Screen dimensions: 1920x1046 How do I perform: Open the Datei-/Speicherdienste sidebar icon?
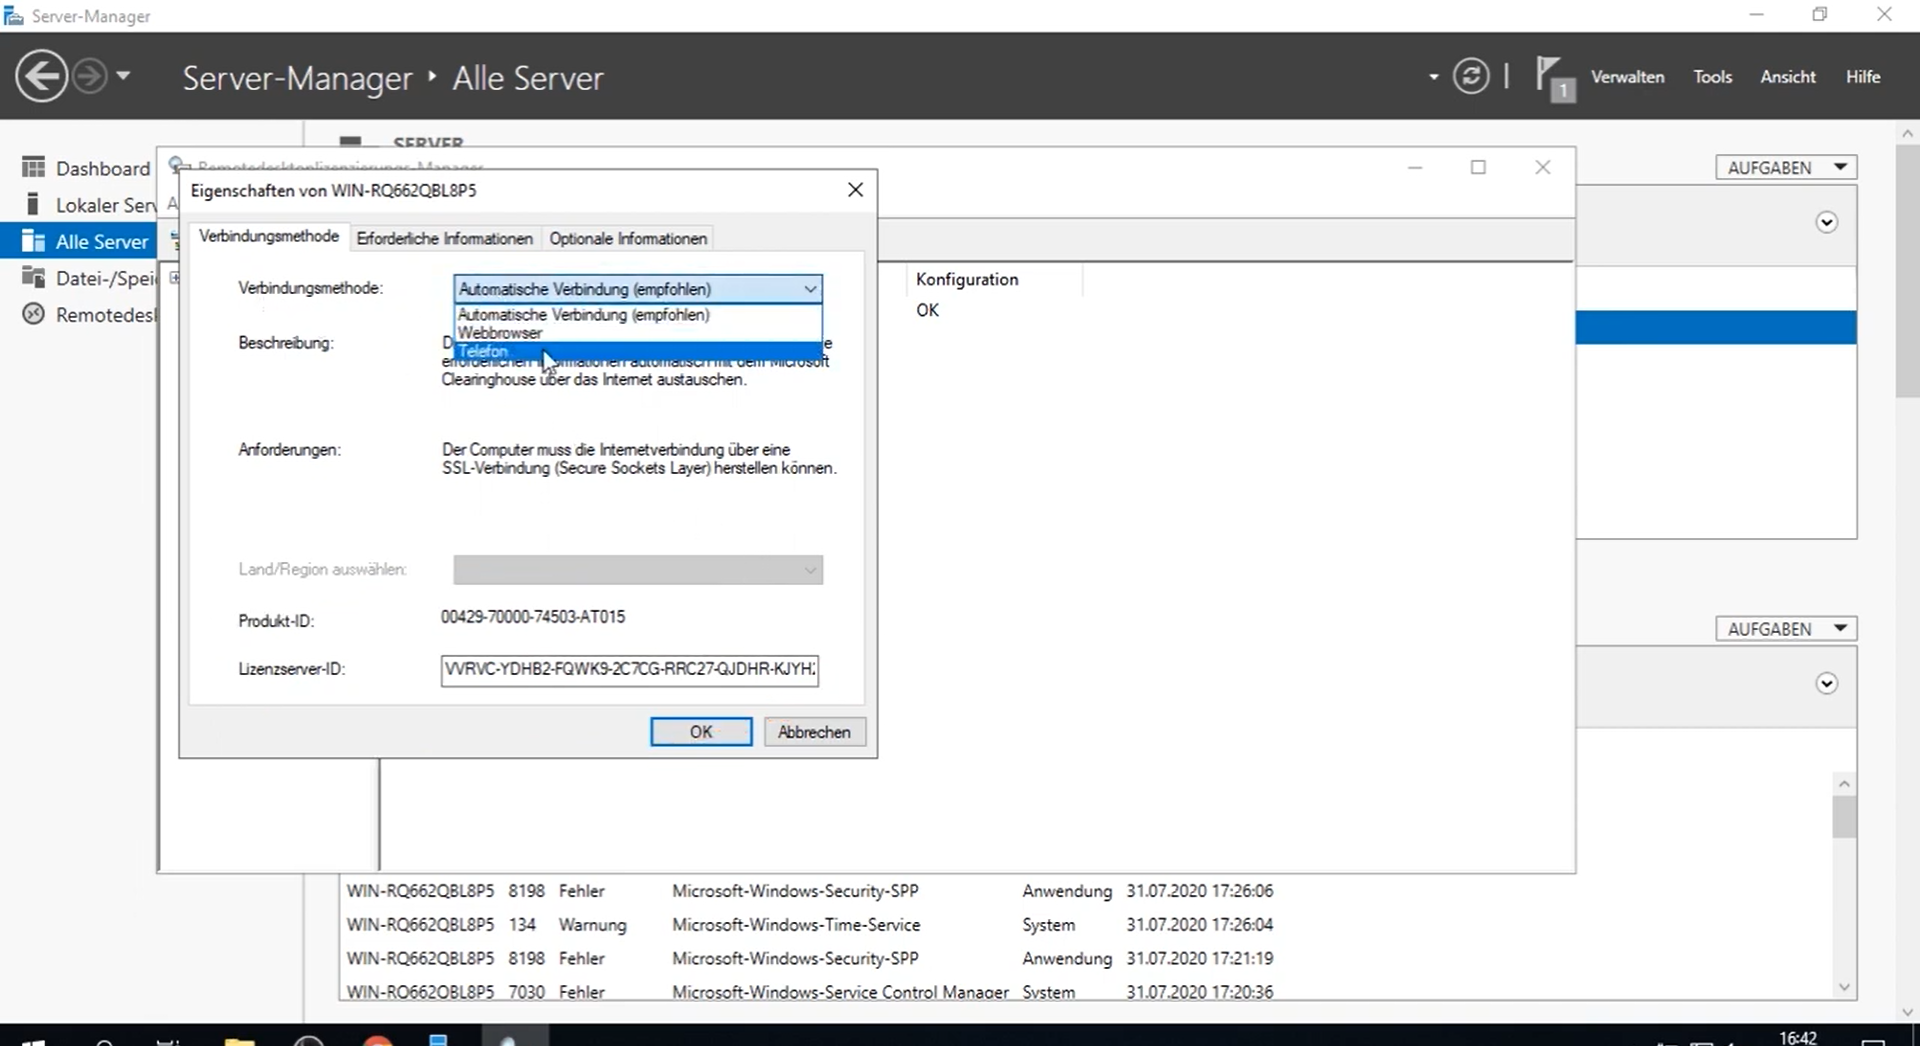pyautogui.click(x=34, y=278)
